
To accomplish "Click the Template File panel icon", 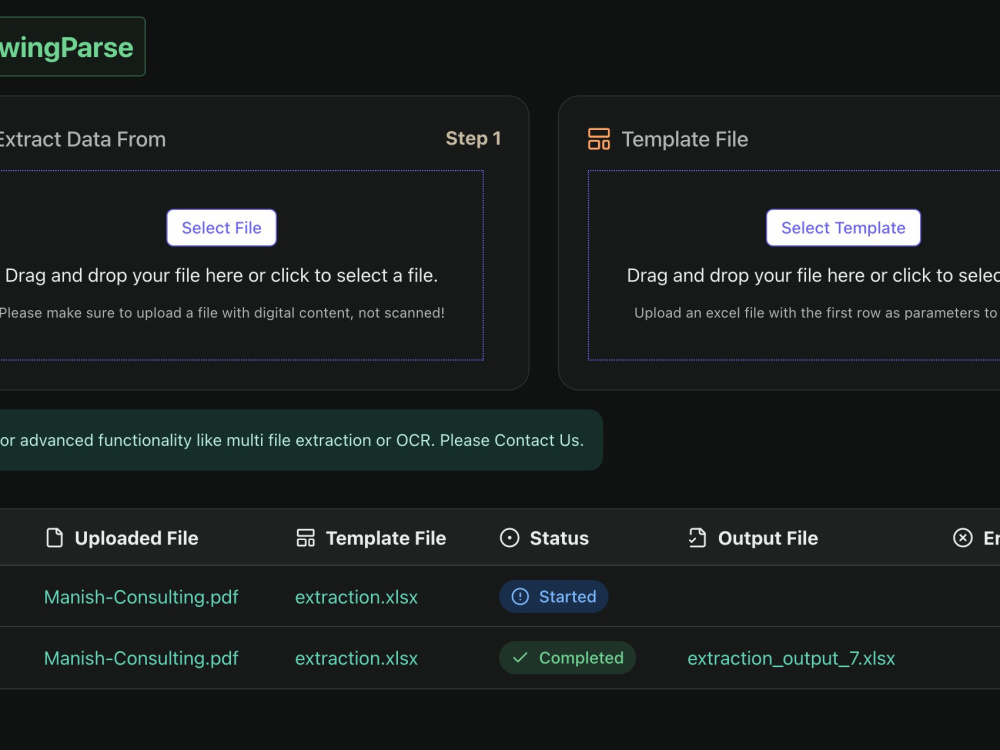I will click(x=599, y=139).
